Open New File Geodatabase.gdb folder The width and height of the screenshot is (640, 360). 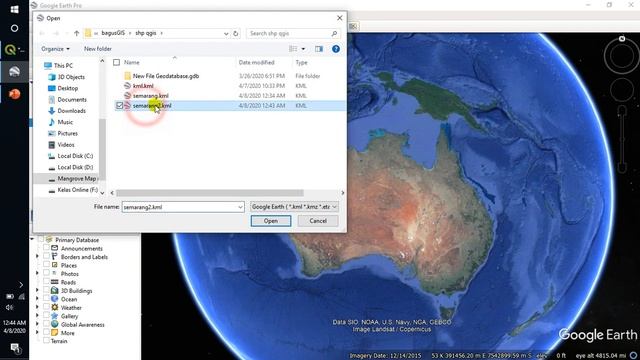click(x=166, y=76)
